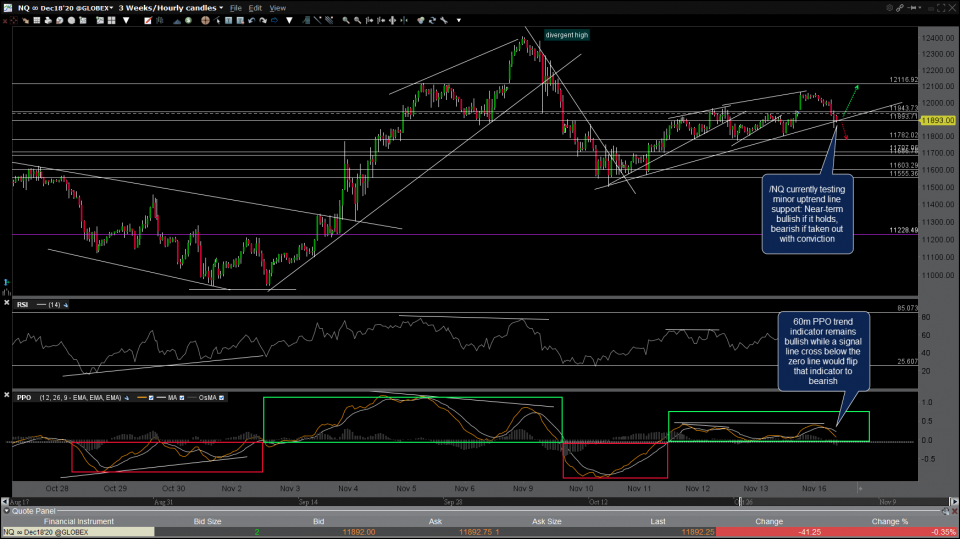Edit RSI settings via blue wrench icon

66,304
